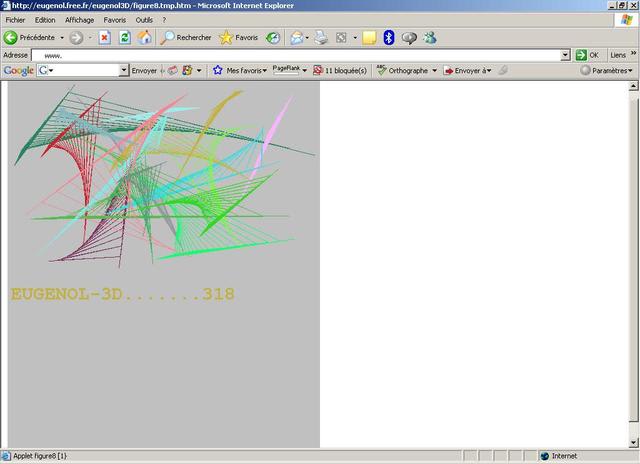This screenshot has height=464, width=640.
Task: Click the vertical scrollbar down arrow
Action: click(x=634, y=442)
